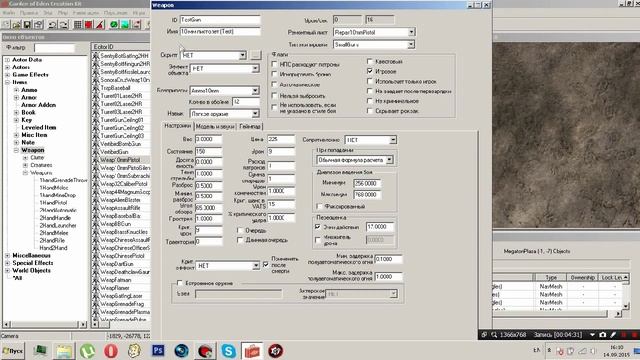Open the SmallGuns equip type dropdown
The width and height of the screenshot is (640, 360).
pos(411,44)
